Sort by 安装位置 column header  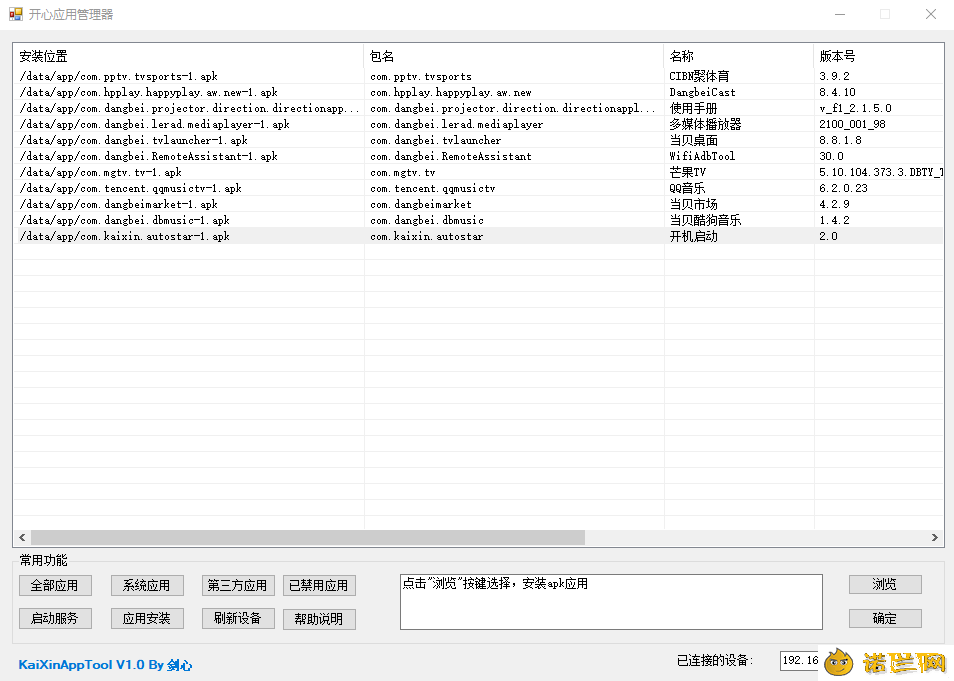tap(189, 57)
